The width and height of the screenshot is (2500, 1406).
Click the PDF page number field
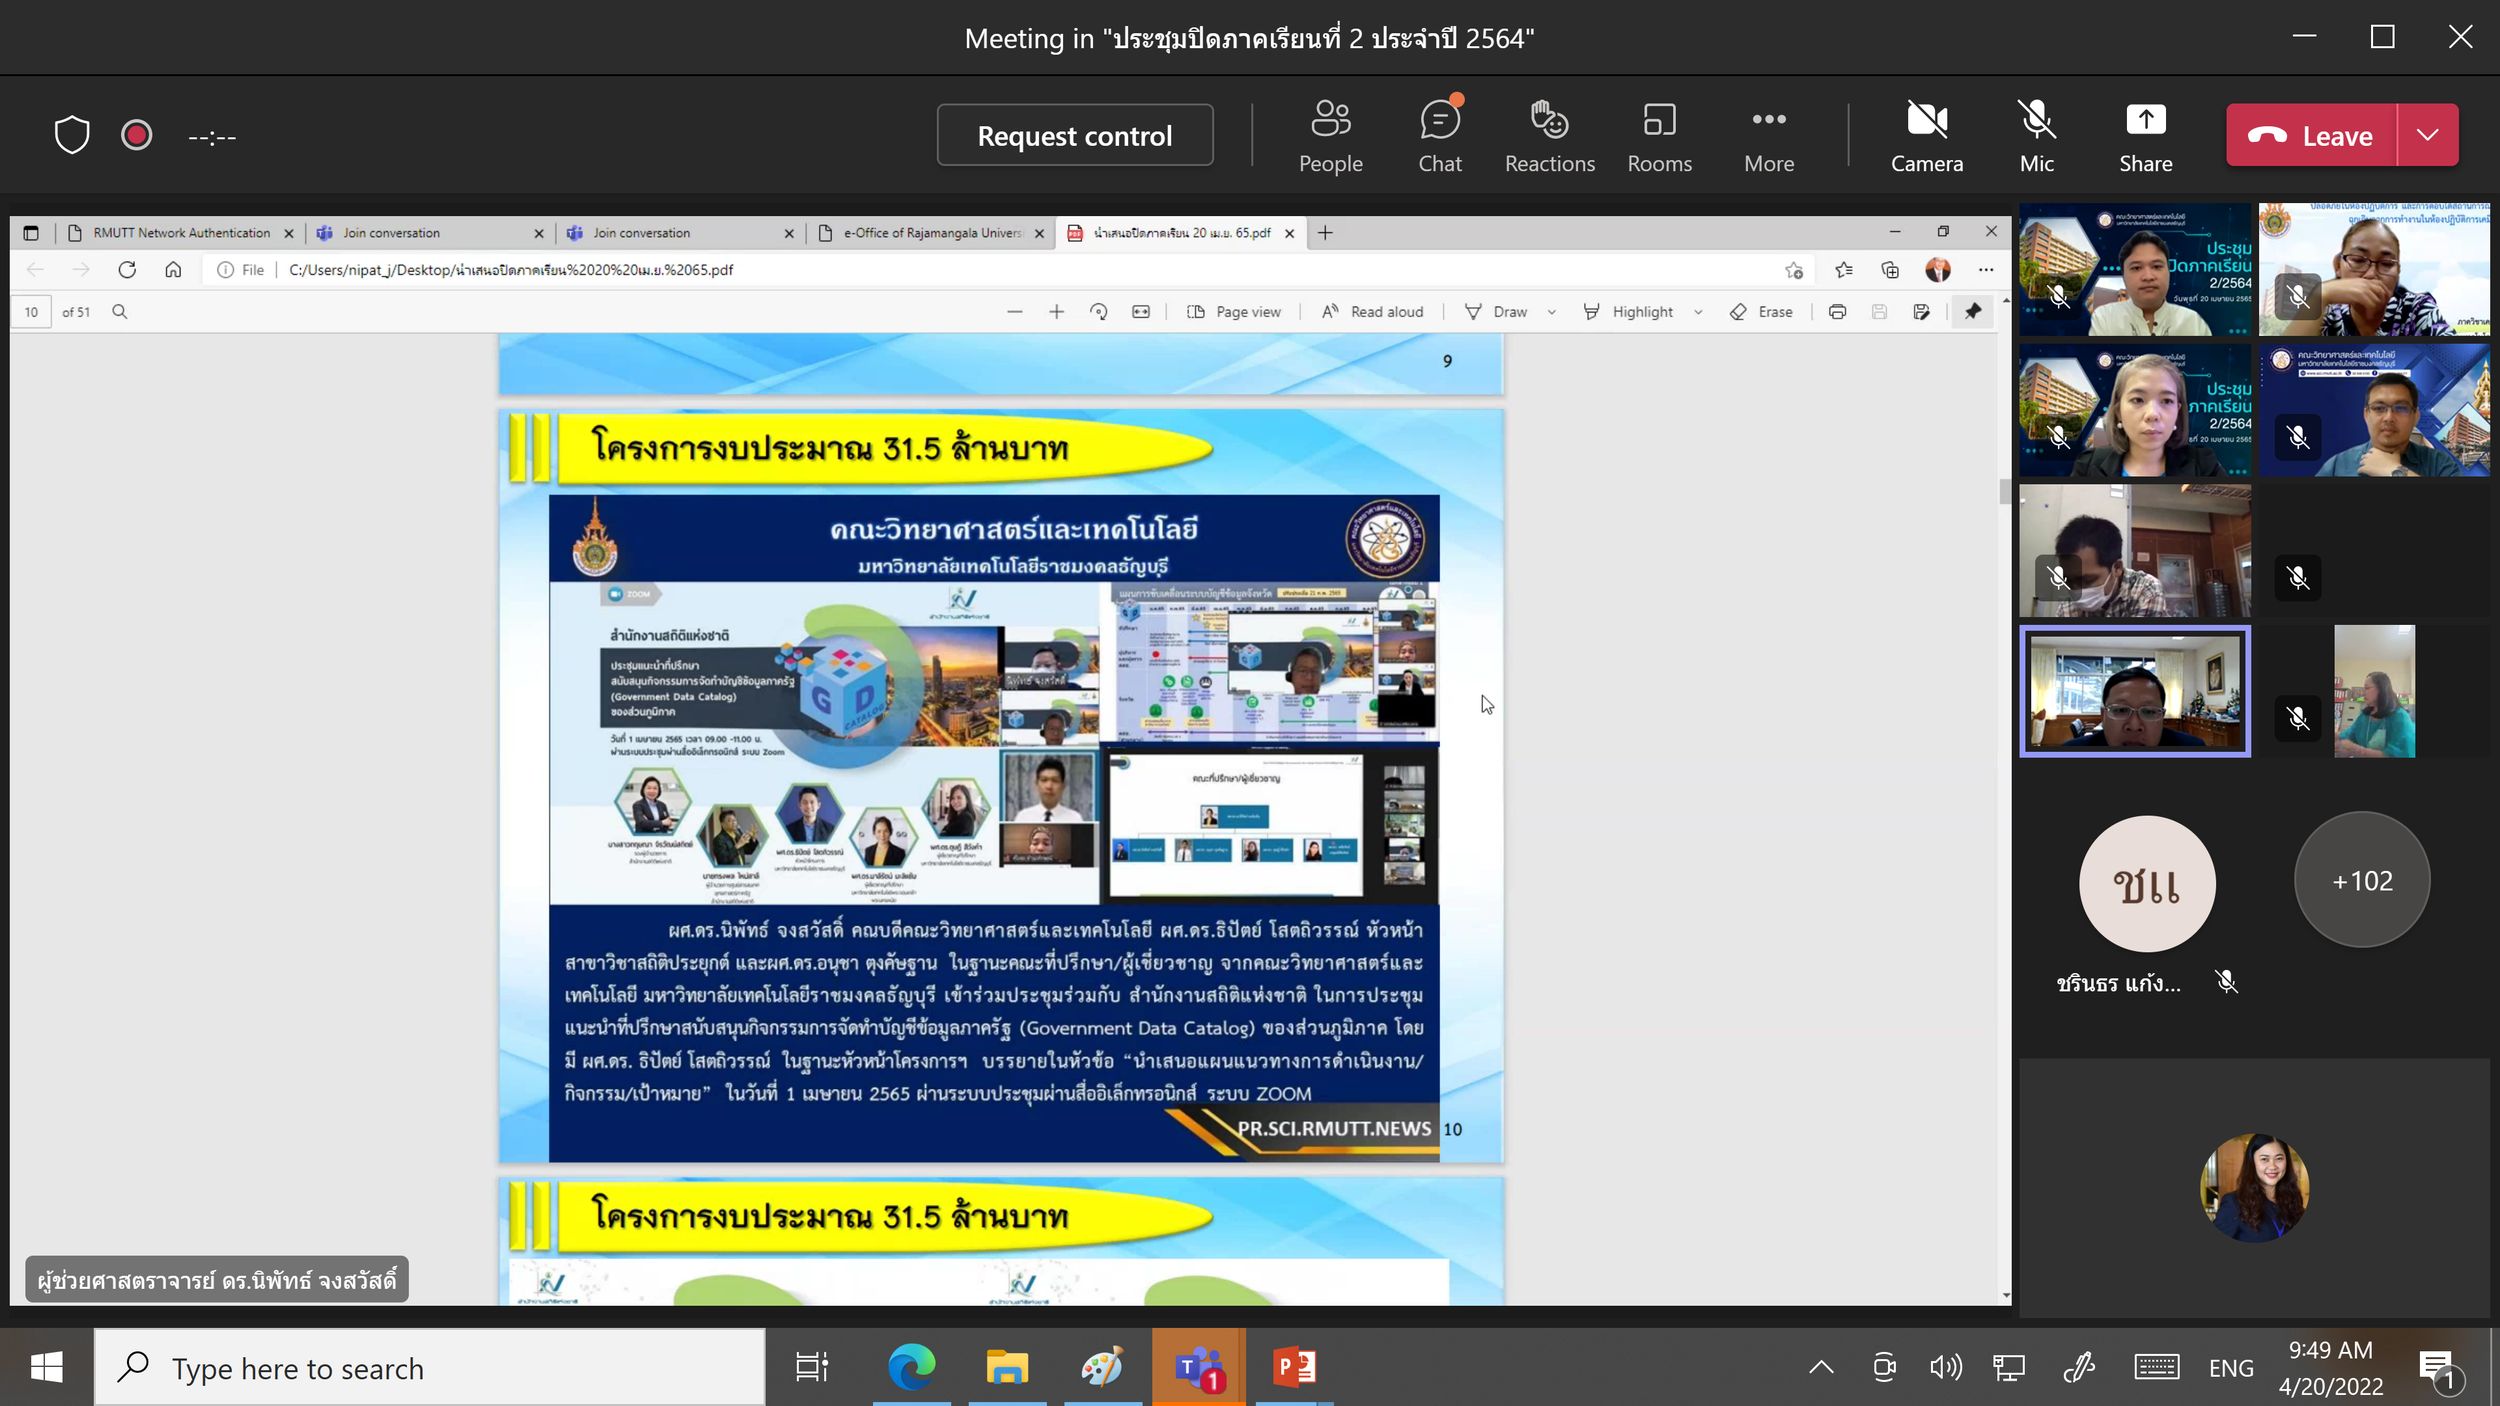[x=31, y=312]
